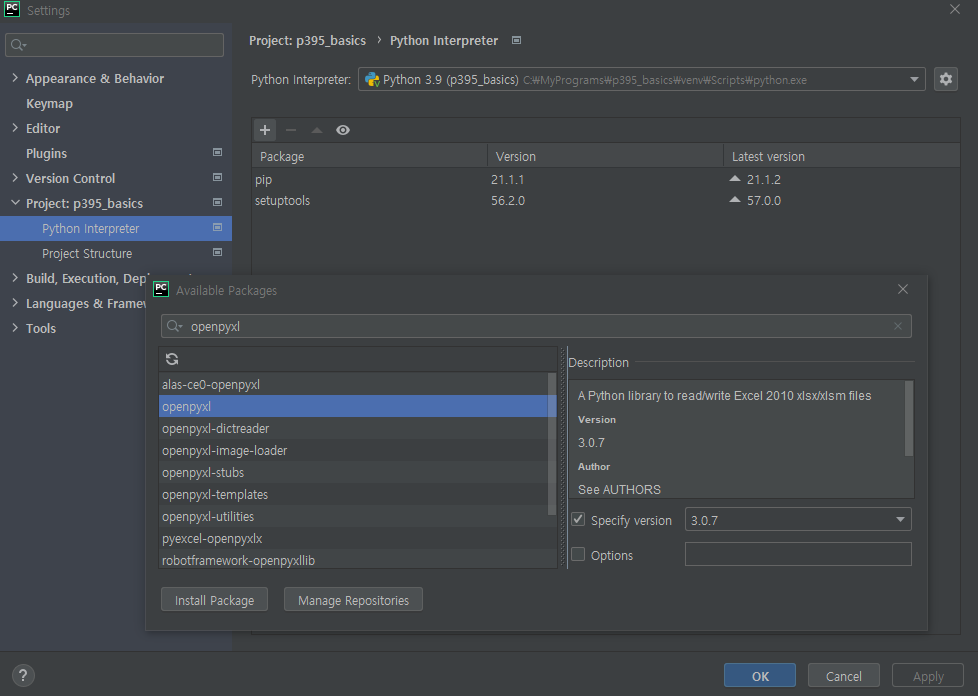This screenshot has height=696, width=978.
Task: Expand the Version Control section
Action: [15, 178]
